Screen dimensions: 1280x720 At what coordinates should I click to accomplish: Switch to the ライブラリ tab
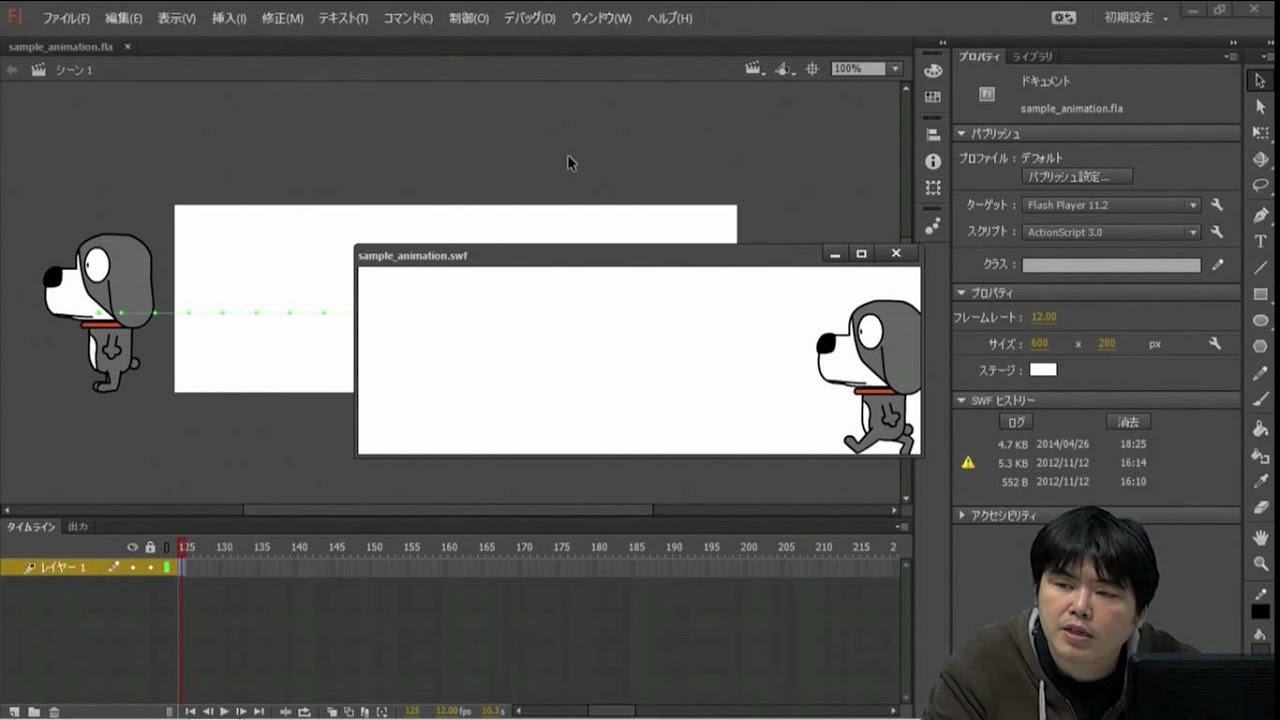[x=1032, y=57]
